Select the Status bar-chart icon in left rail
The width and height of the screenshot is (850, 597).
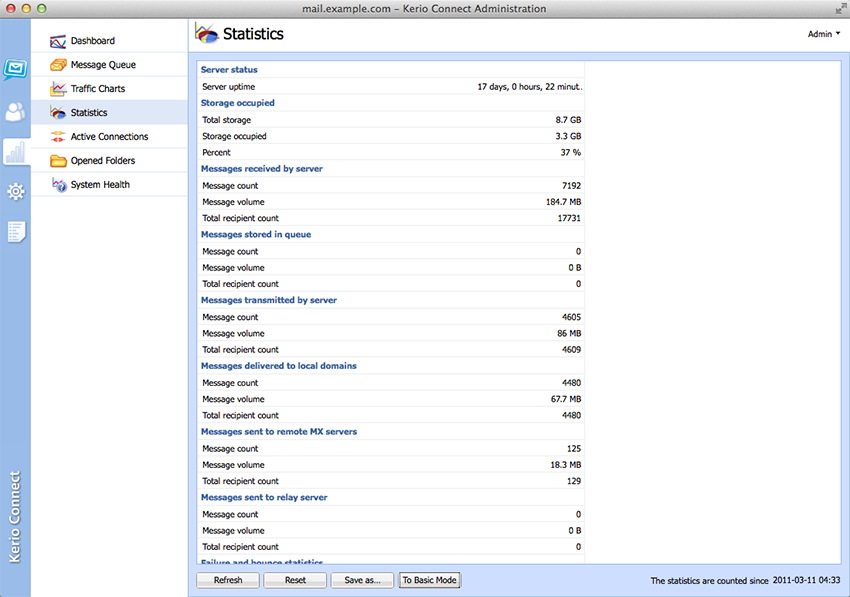click(x=15, y=151)
